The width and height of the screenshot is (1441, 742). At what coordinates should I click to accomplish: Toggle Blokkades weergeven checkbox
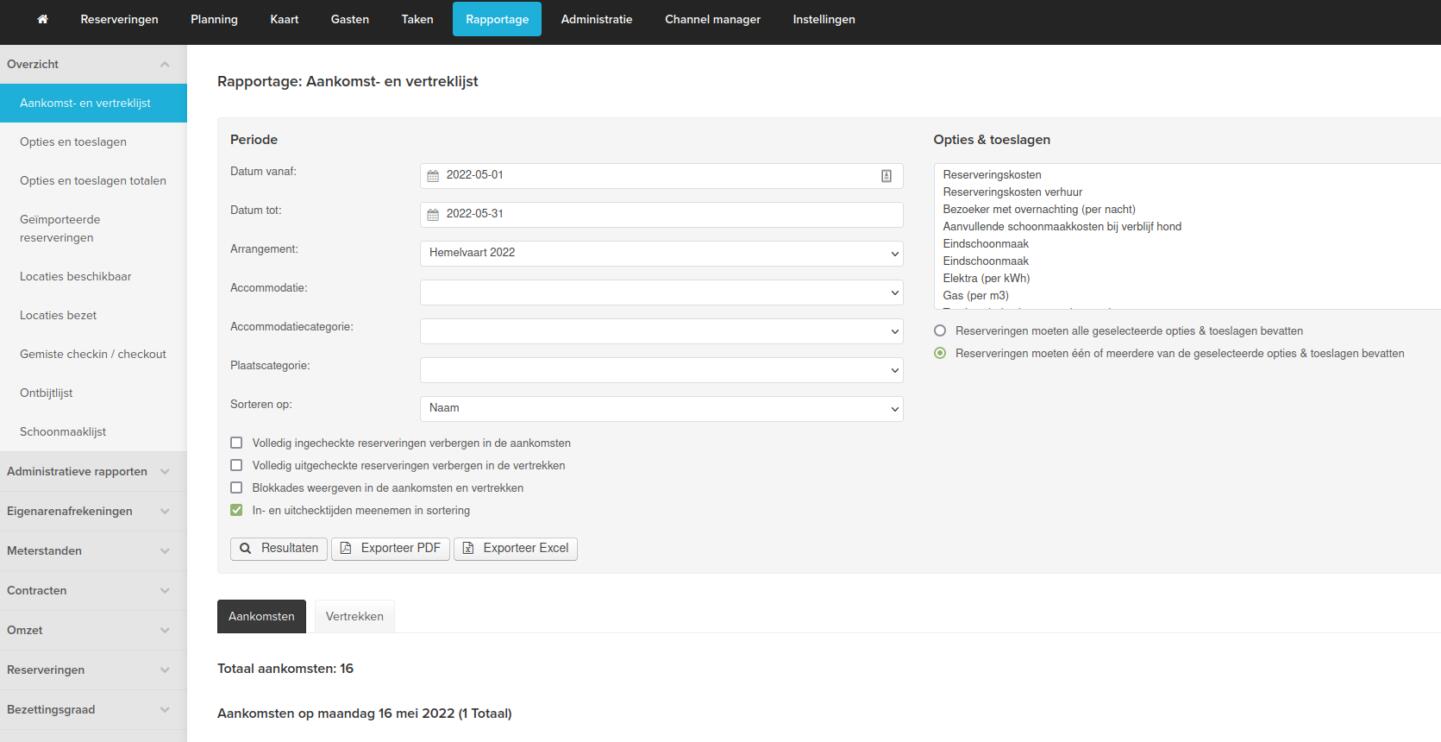[237, 488]
